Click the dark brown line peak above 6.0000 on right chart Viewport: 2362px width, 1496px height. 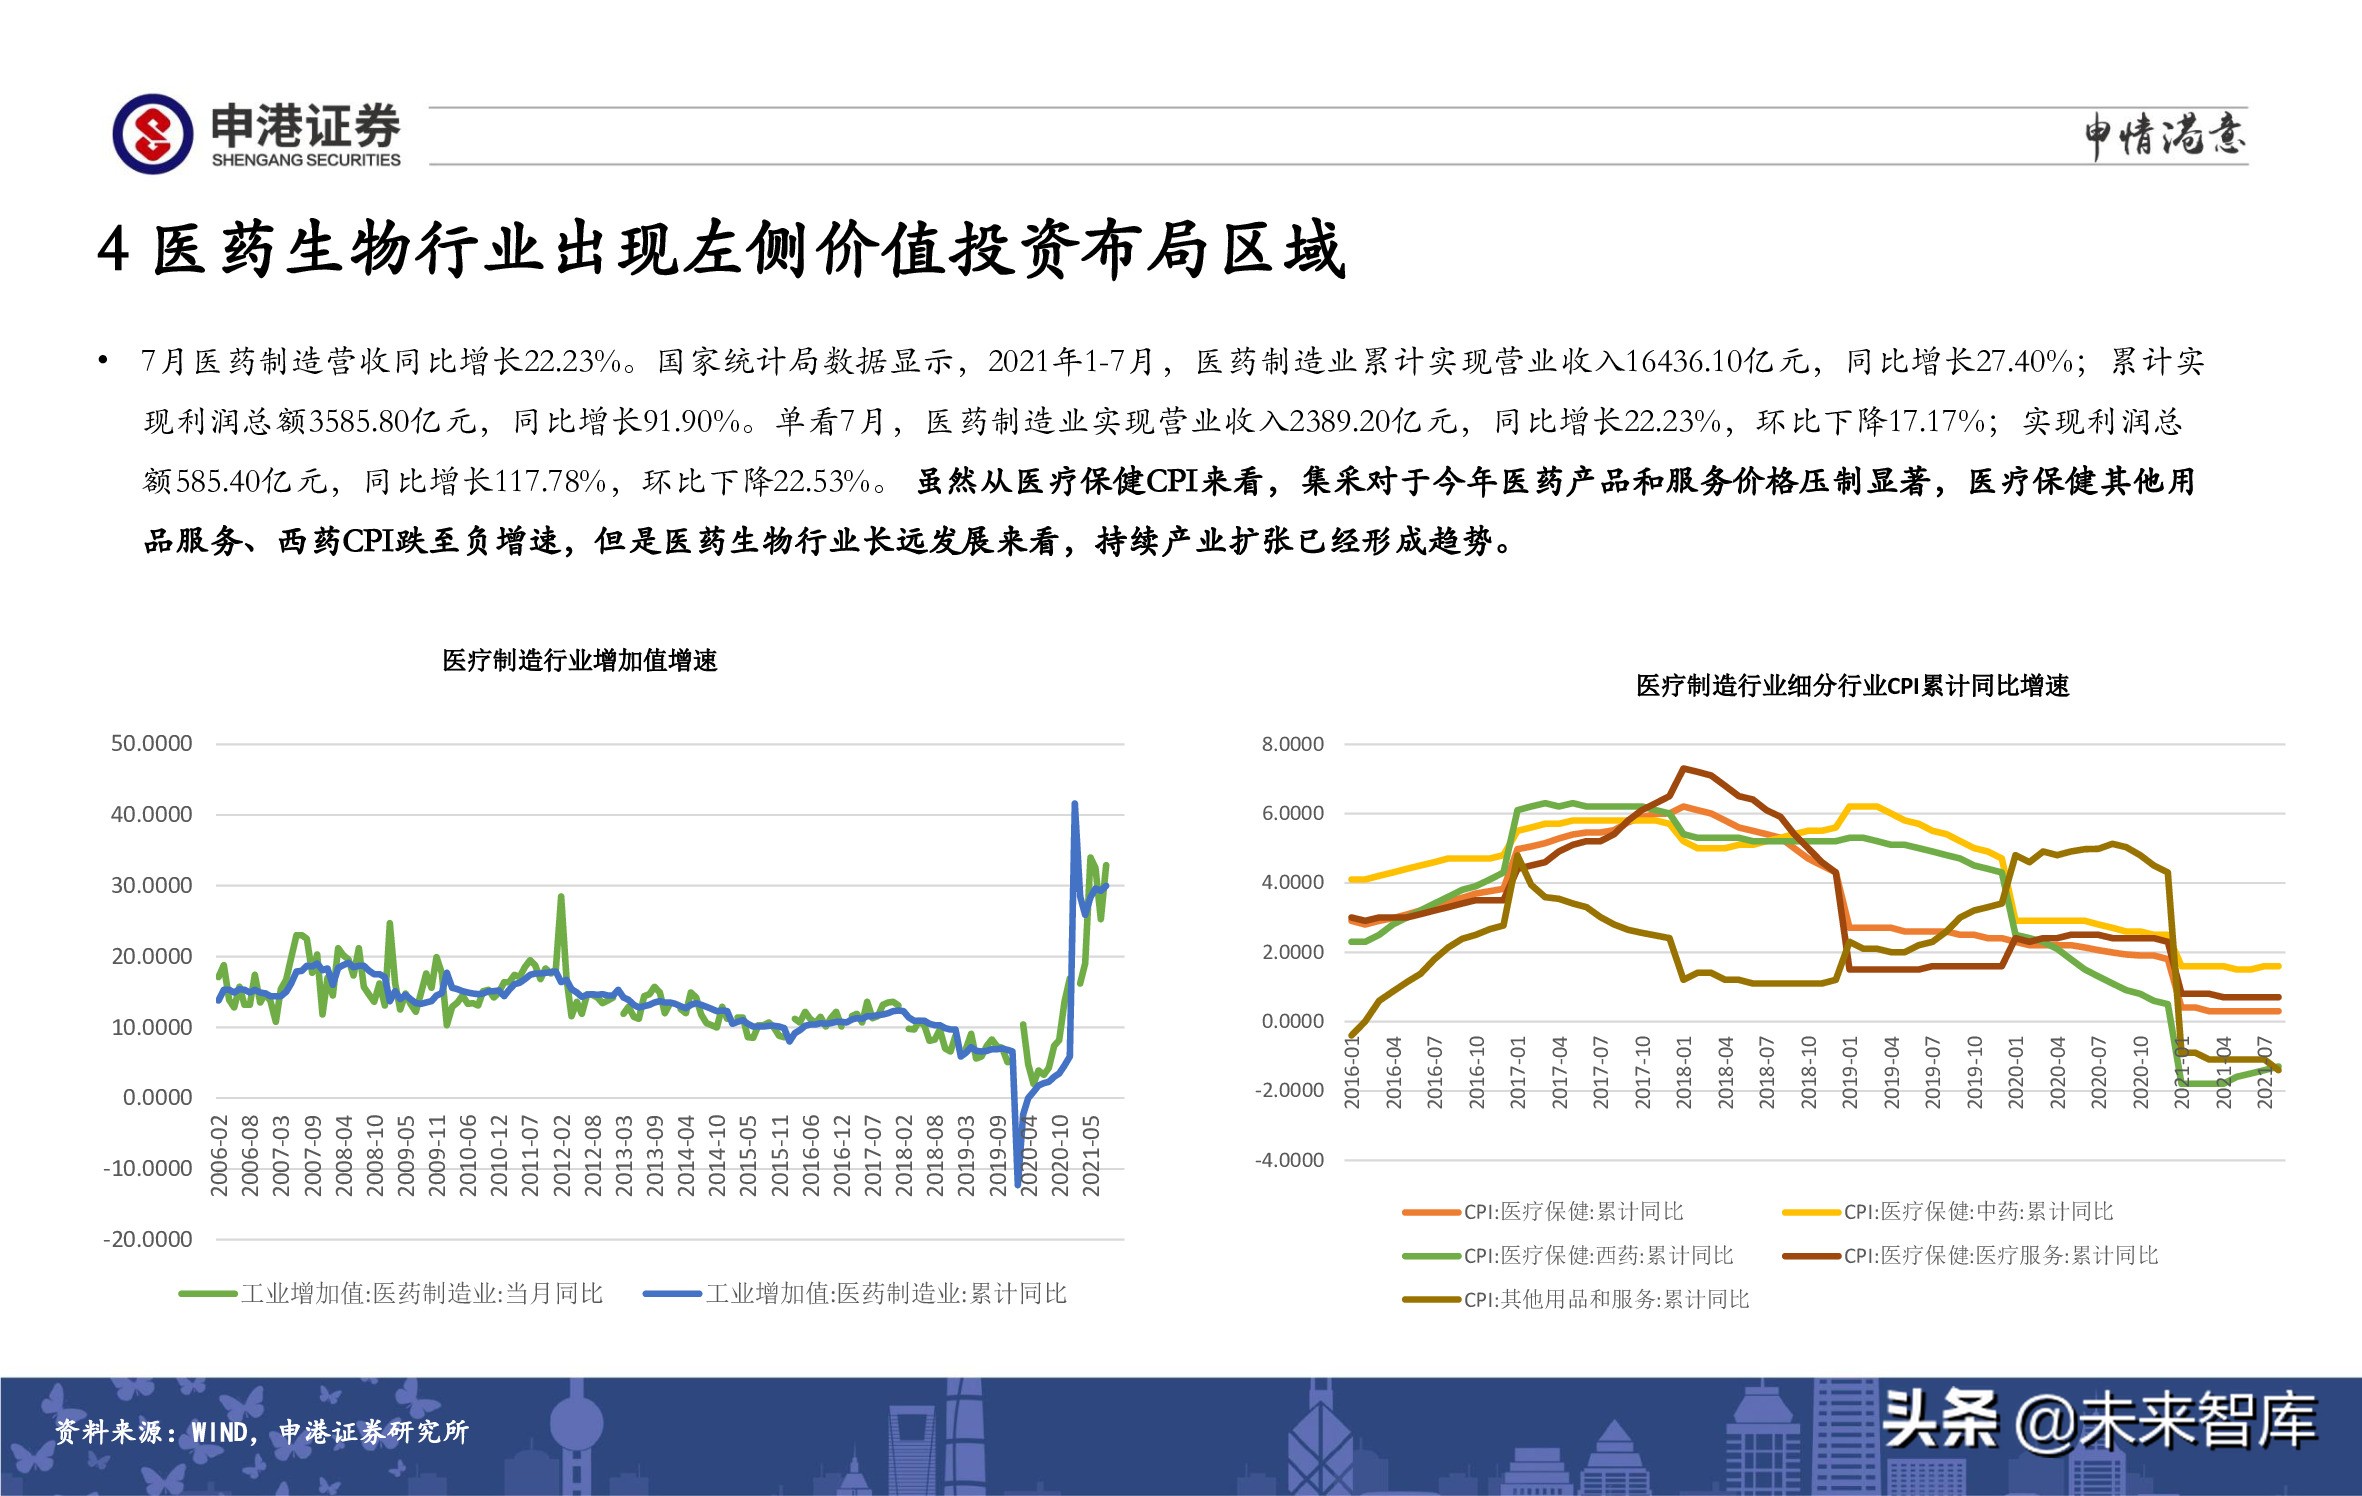coord(1684,768)
